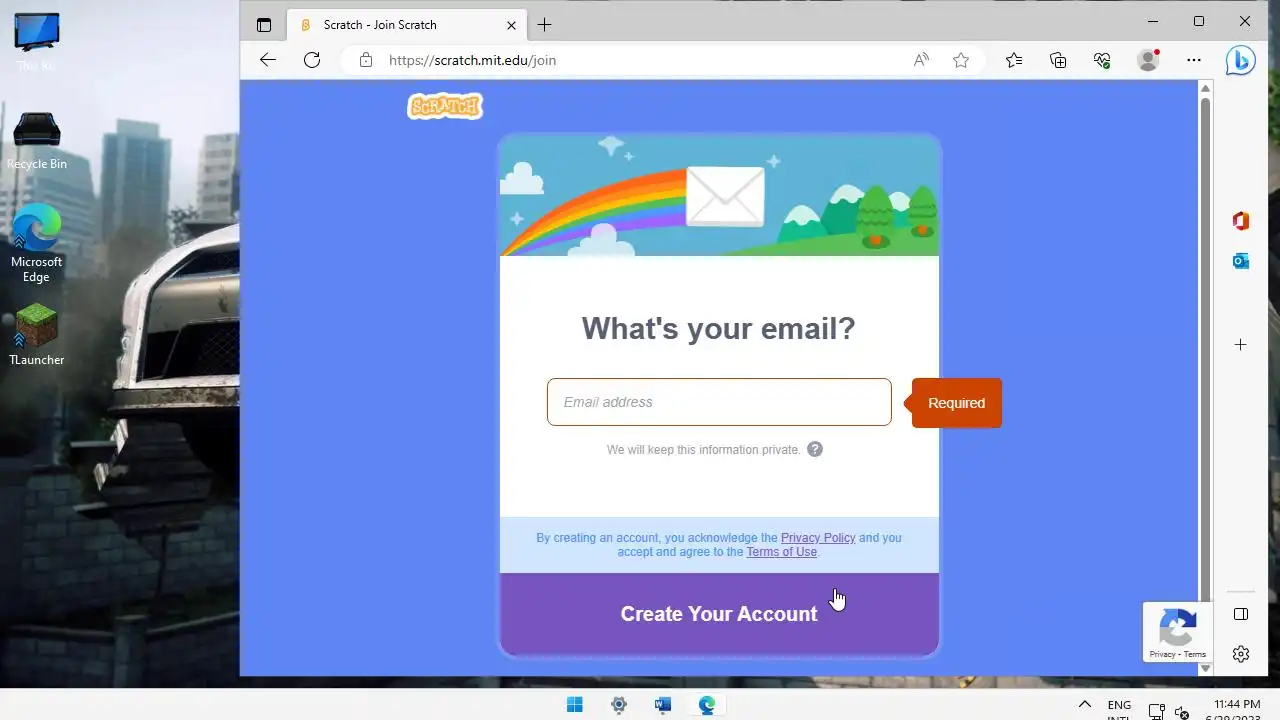Screen dimensions: 1280x720
Task: Open Microsoft 365 sidebar icon
Action: tap(1241, 221)
